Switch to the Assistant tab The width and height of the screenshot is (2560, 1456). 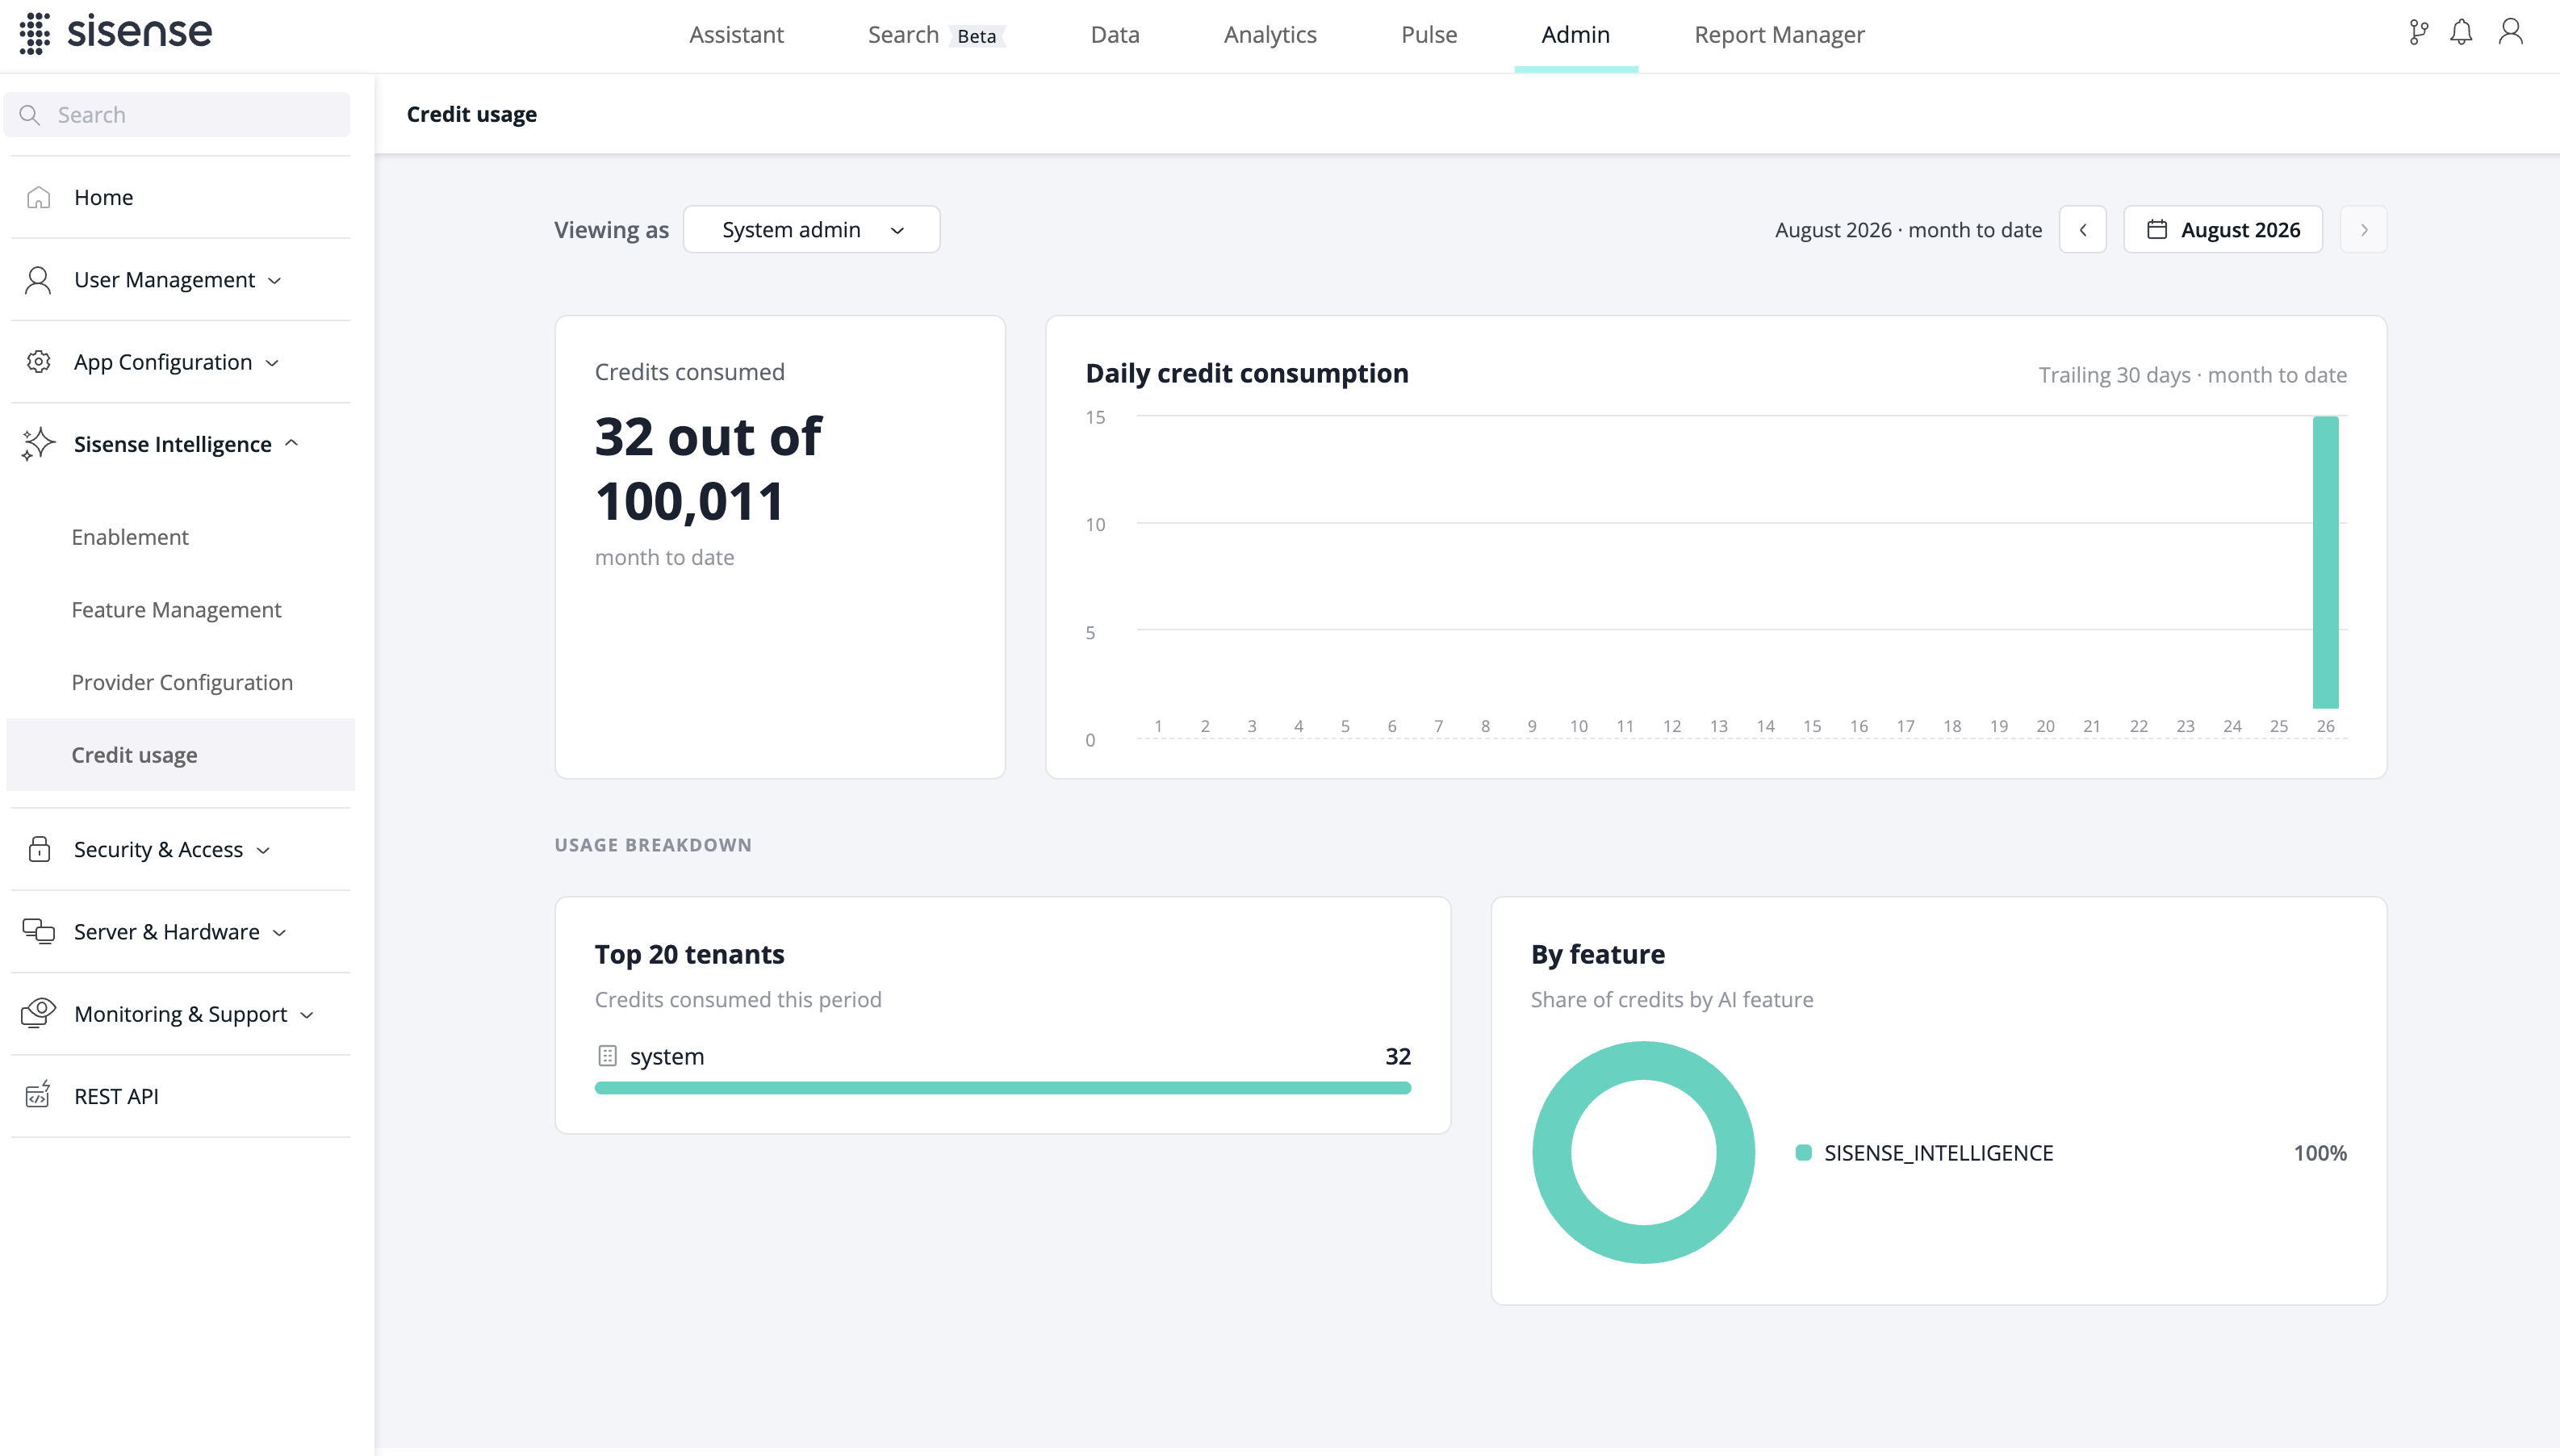tap(736, 35)
